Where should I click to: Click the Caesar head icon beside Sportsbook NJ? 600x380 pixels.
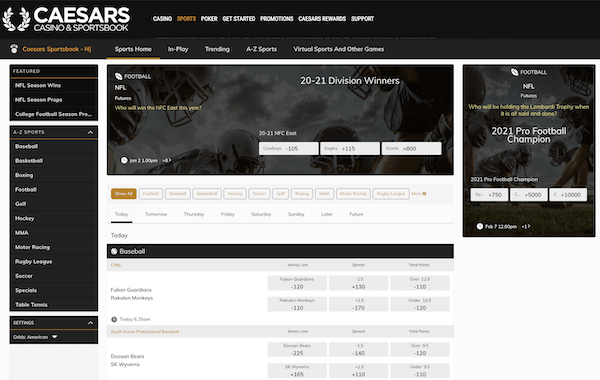(14, 49)
